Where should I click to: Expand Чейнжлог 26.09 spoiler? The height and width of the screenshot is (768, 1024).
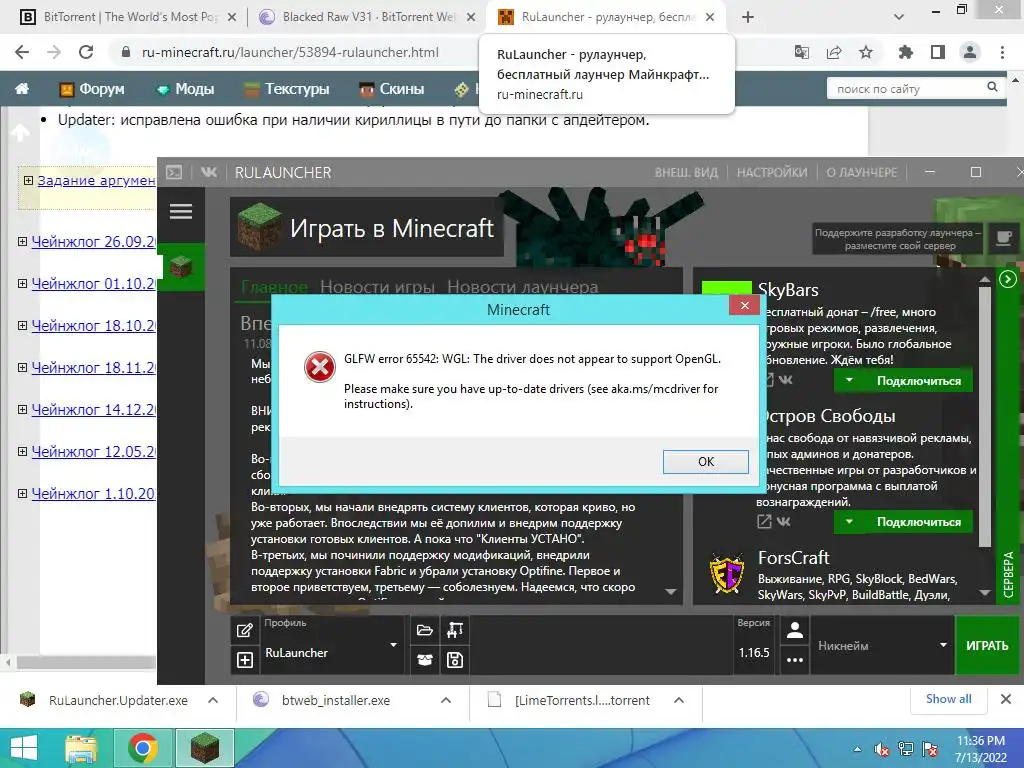pyautogui.click(x=22, y=242)
